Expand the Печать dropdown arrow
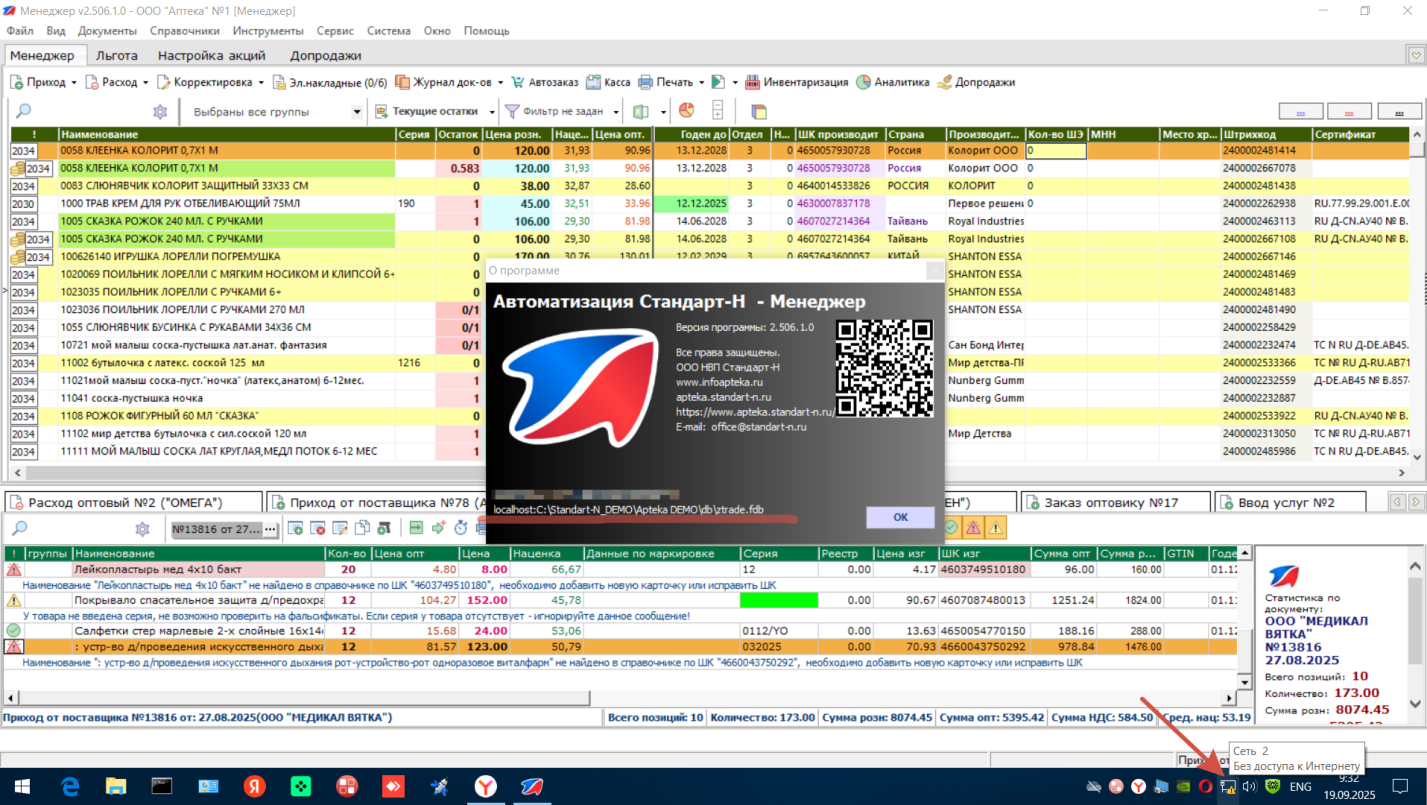 tap(700, 82)
